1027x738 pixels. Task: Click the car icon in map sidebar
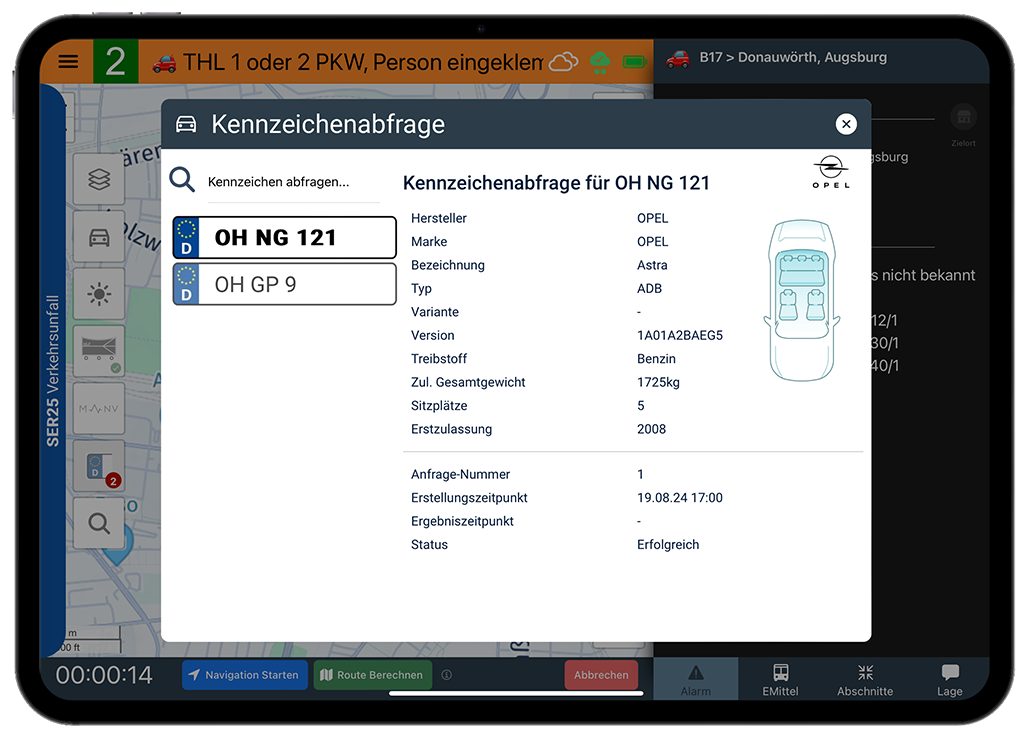(99, 237)
